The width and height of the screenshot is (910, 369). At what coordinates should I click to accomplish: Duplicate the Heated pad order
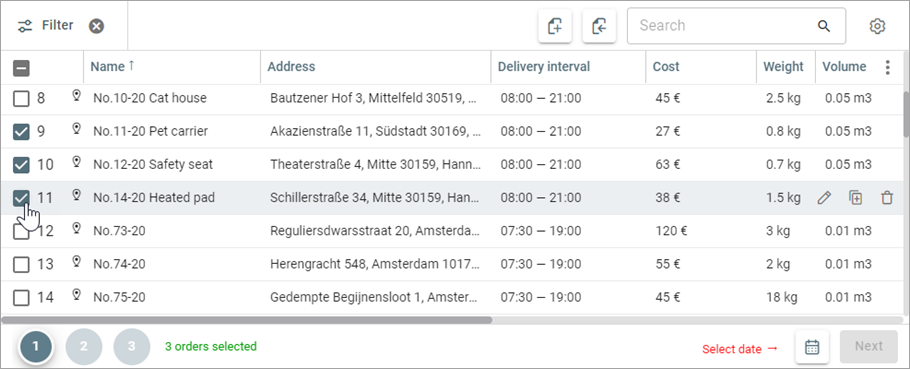(855, 198)
